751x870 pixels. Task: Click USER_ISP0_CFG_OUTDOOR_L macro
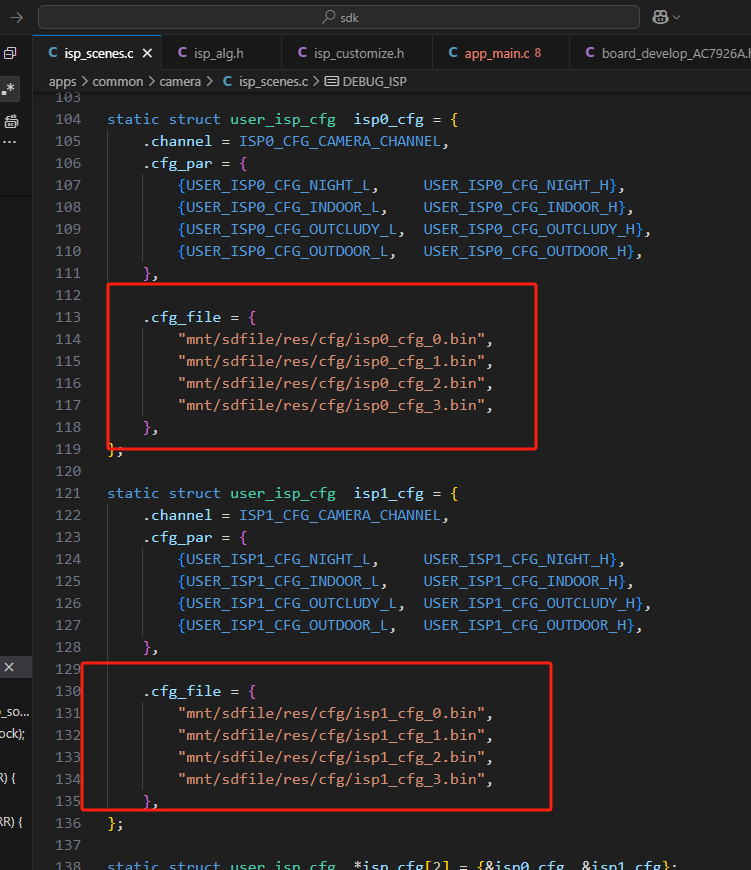point(287,251)
